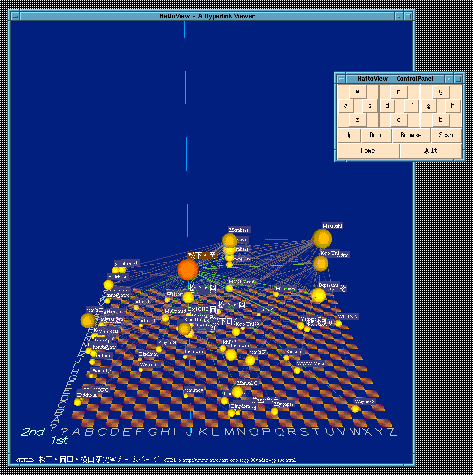Image resolution: width=473 pixels, height=475 pixels.
Task: Click the 'h' key in right group
Action: [x=452, y=106]
